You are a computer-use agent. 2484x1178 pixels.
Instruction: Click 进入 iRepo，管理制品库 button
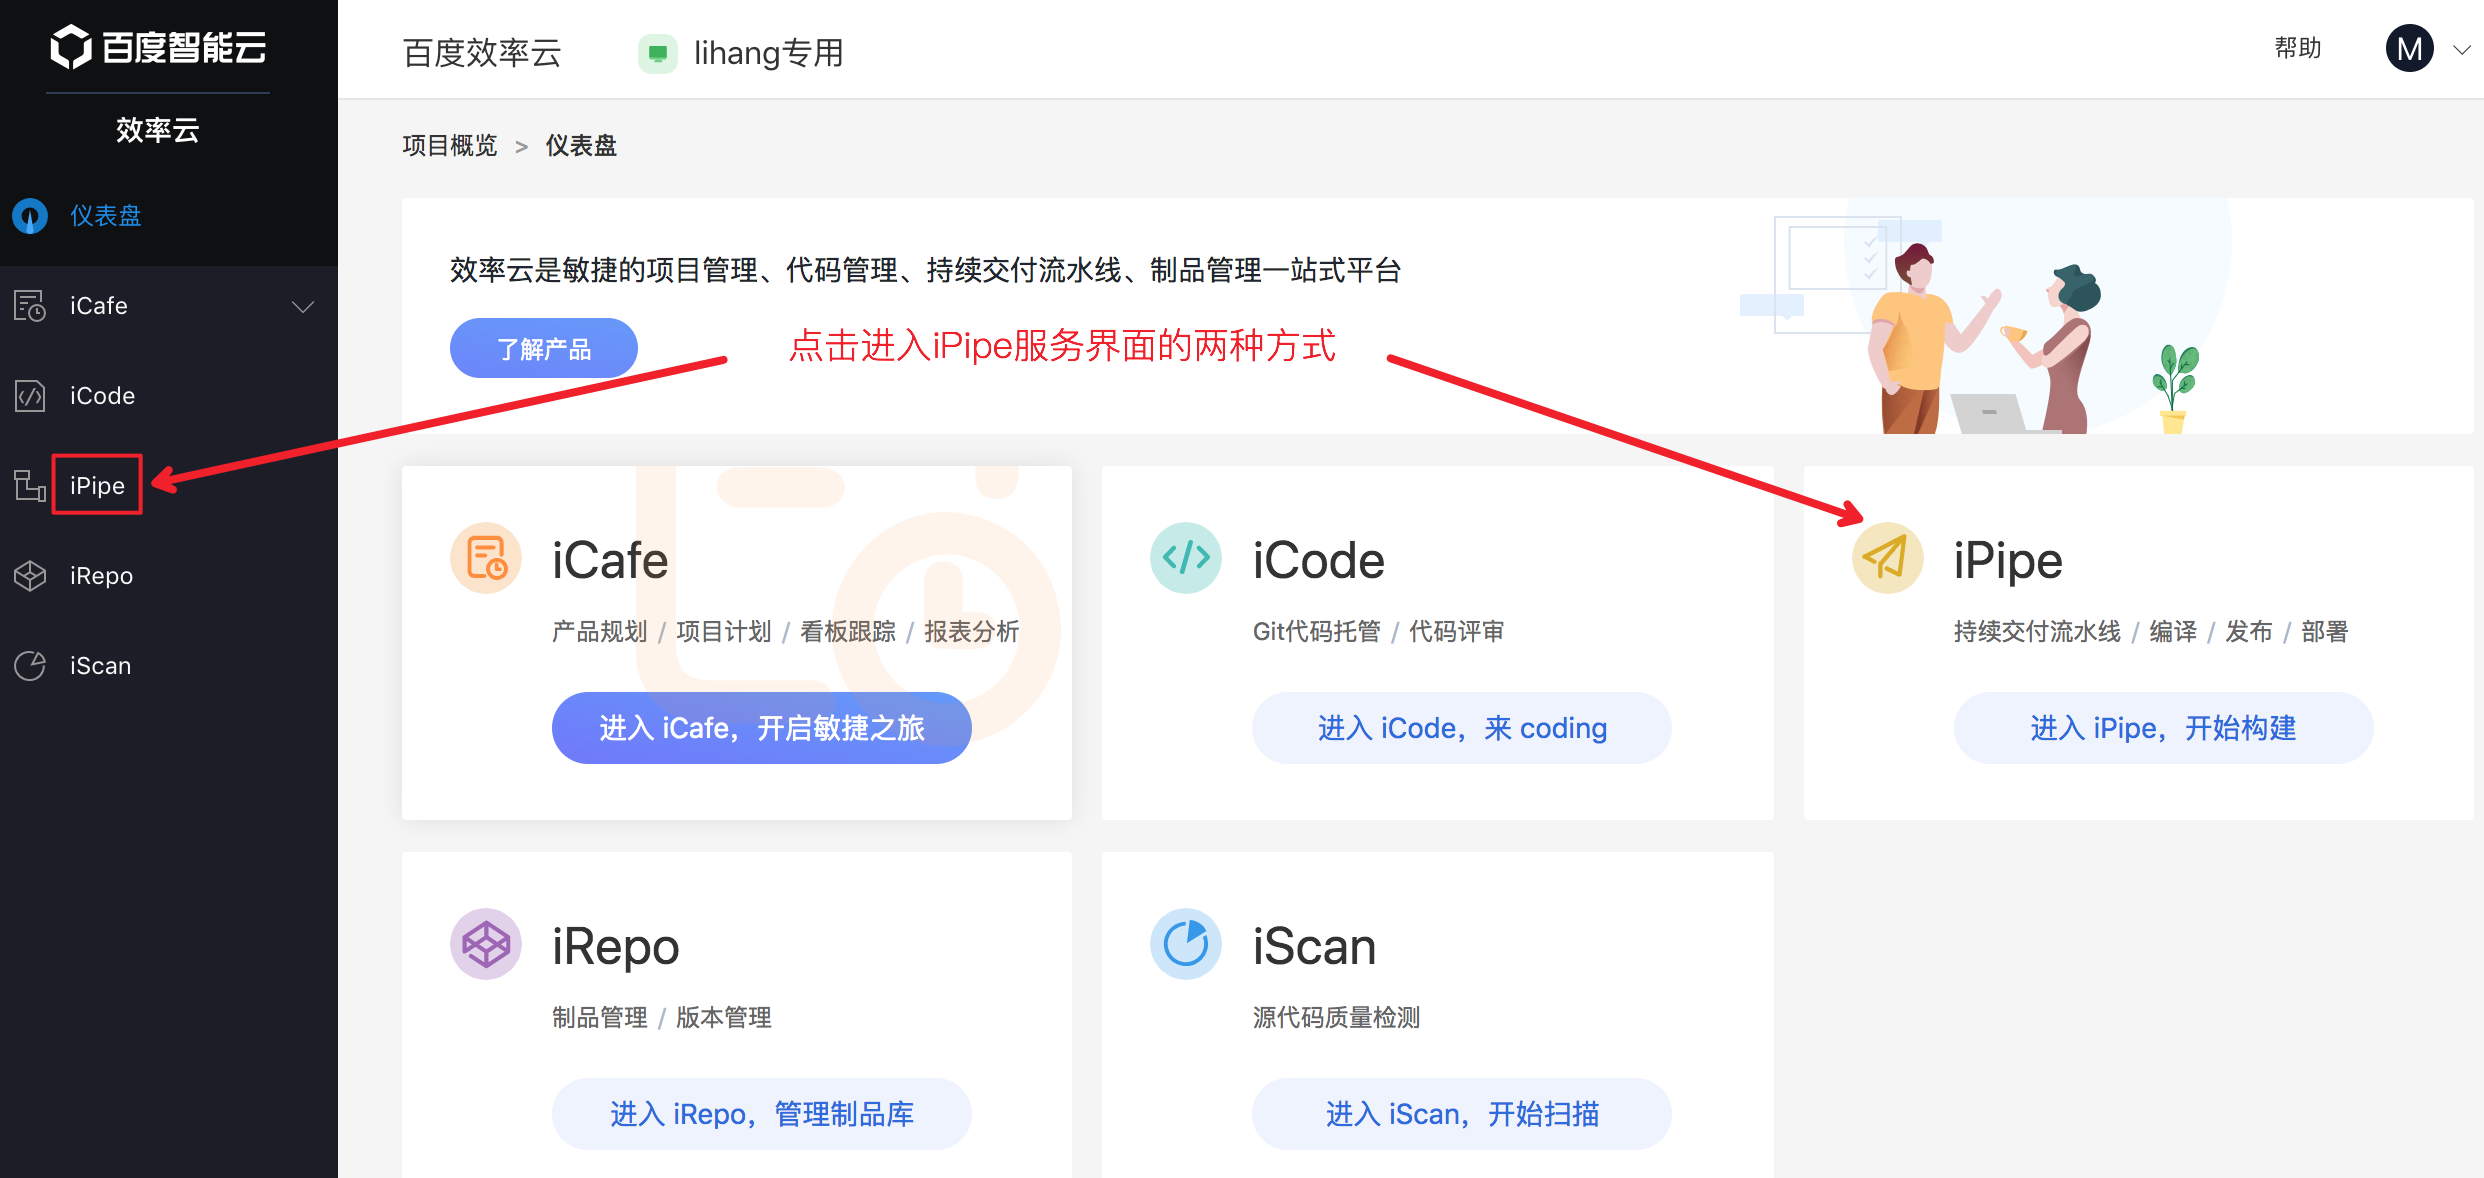(762, 1114)
